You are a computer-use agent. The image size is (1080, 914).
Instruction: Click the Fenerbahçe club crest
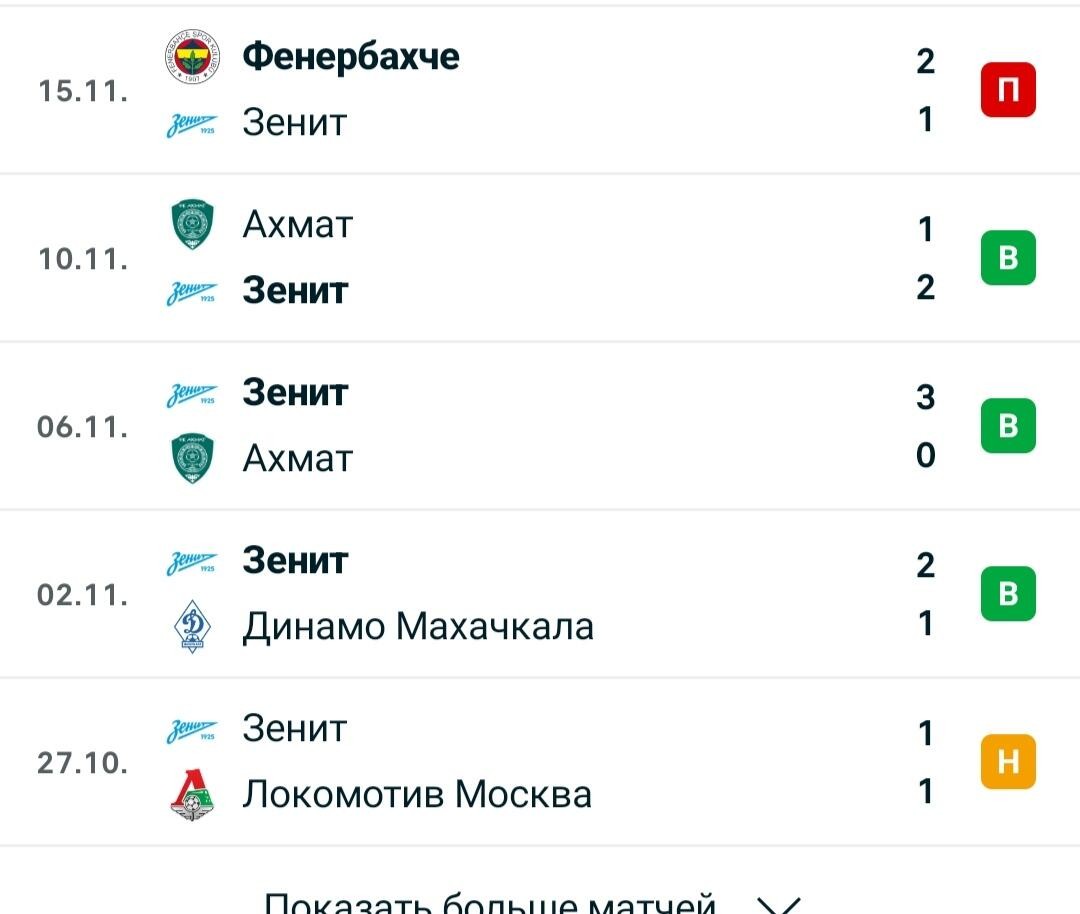(x=192, y=56)
